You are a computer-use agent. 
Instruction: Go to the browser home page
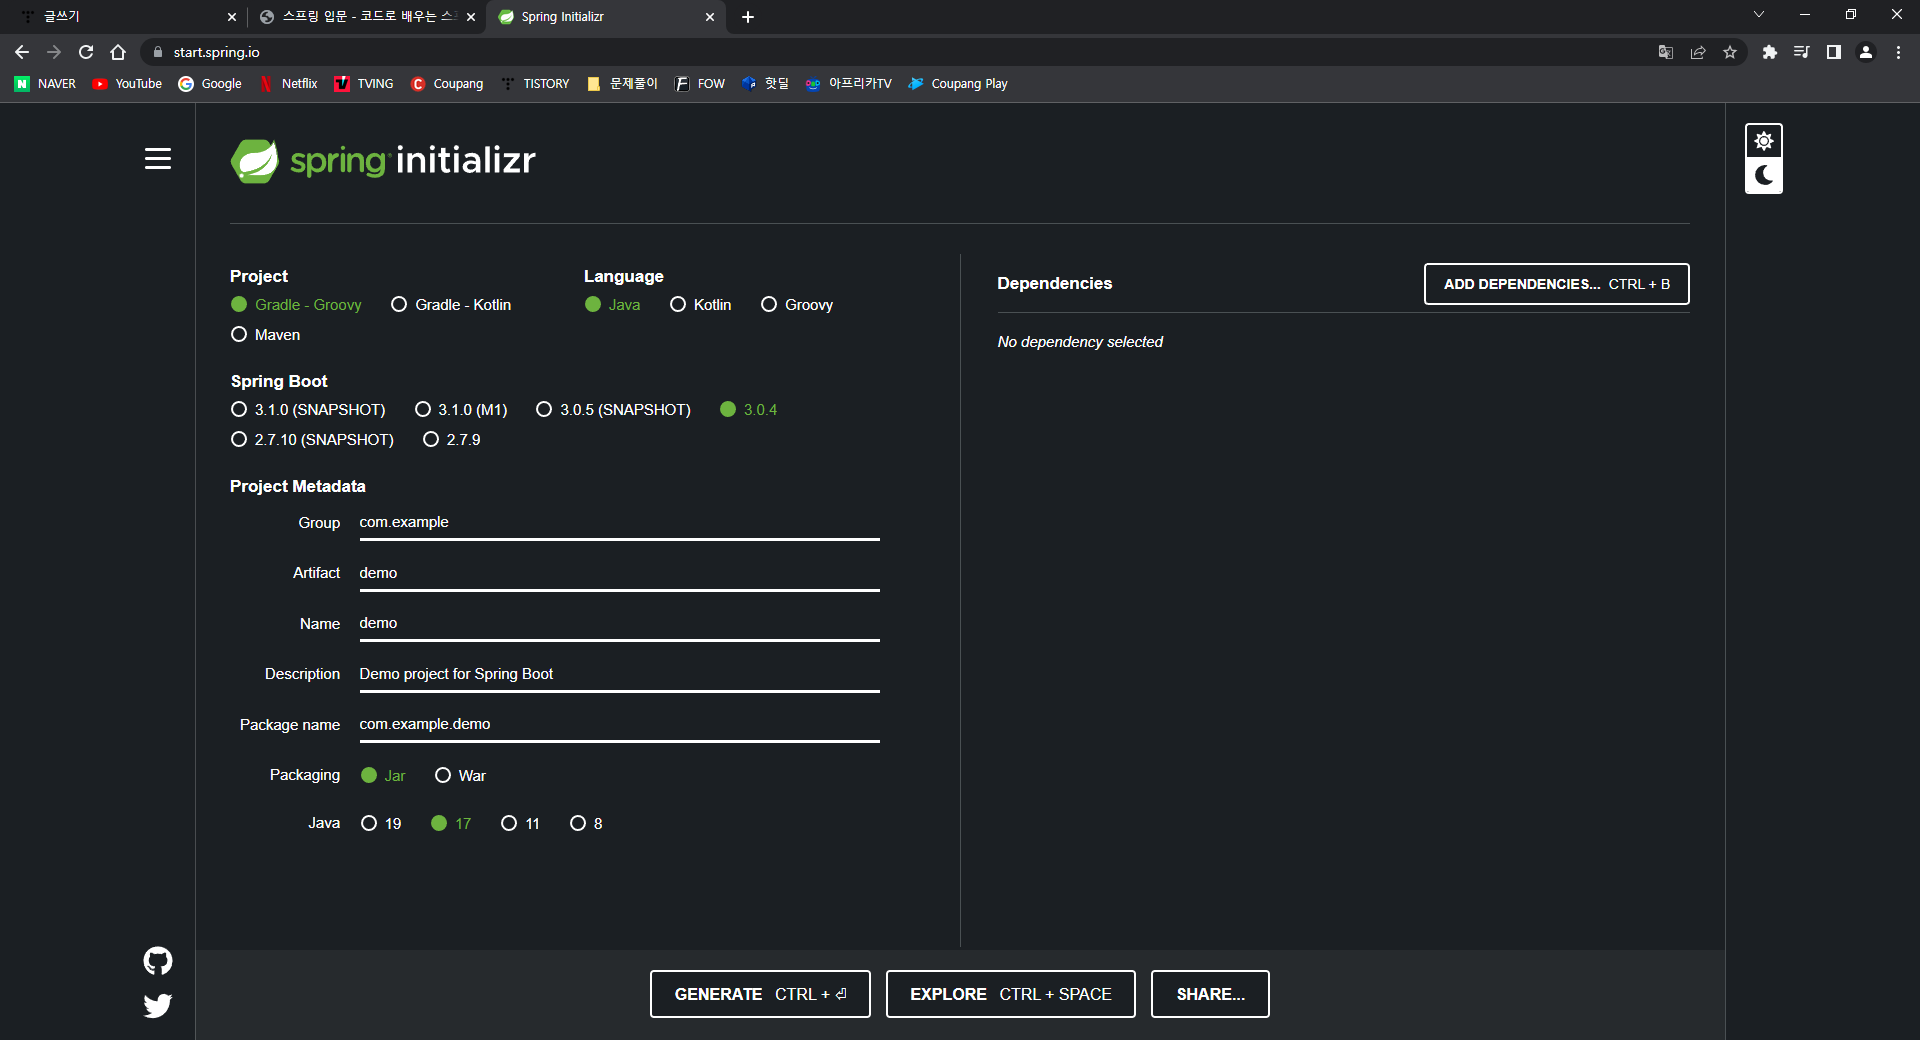point(118,52)
